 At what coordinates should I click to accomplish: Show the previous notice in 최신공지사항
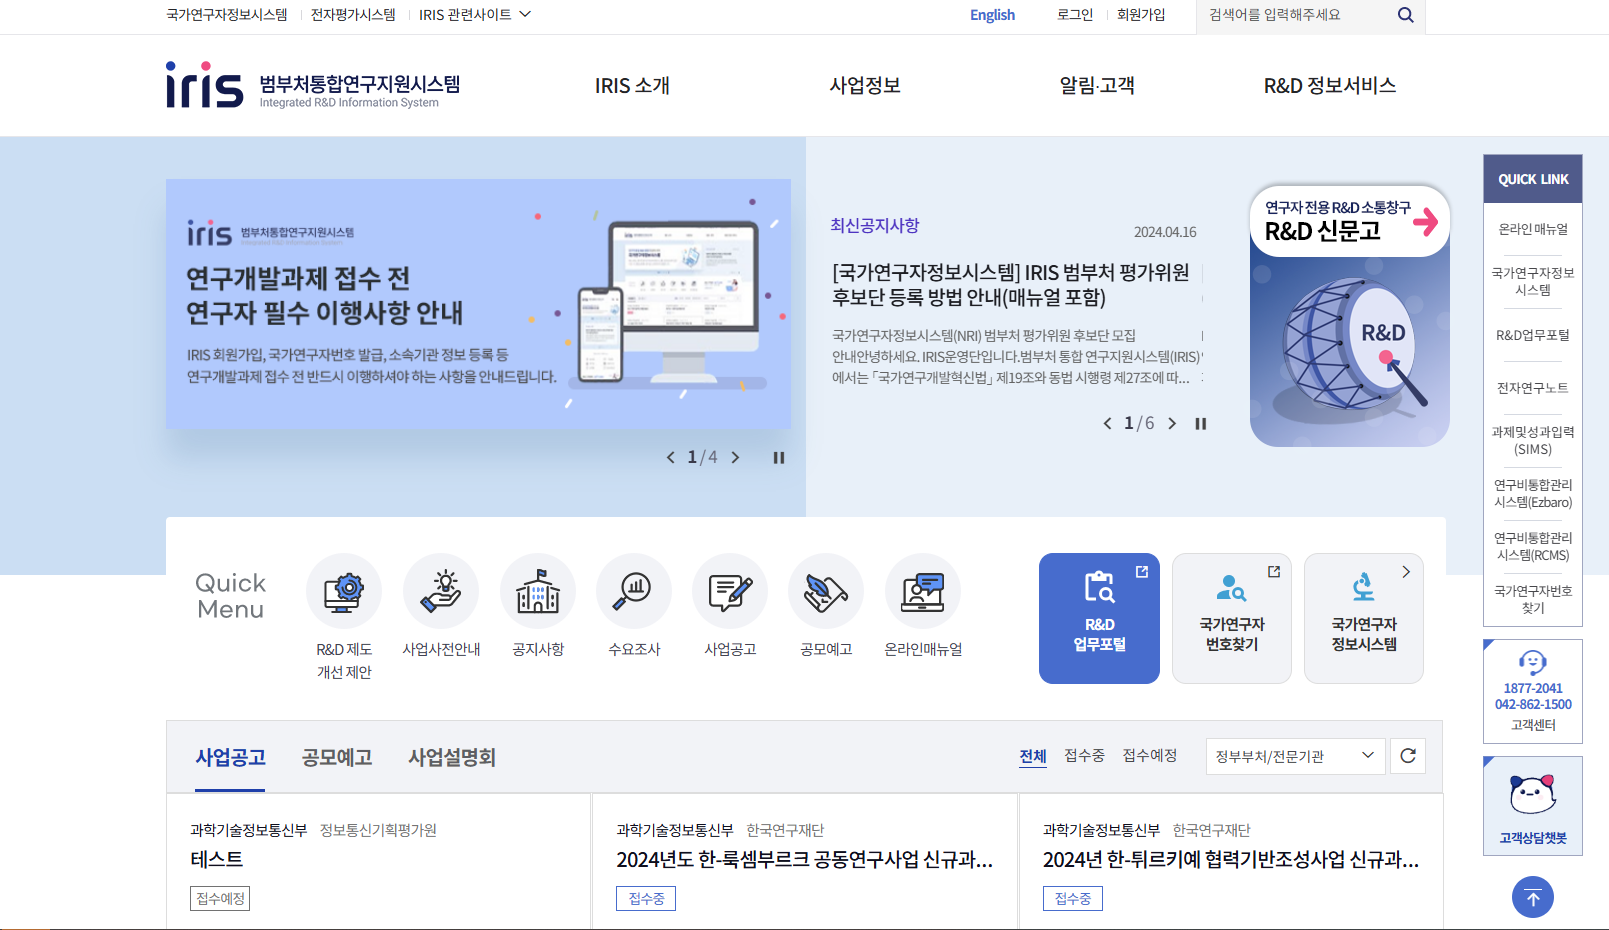(x=1107, y=424)
